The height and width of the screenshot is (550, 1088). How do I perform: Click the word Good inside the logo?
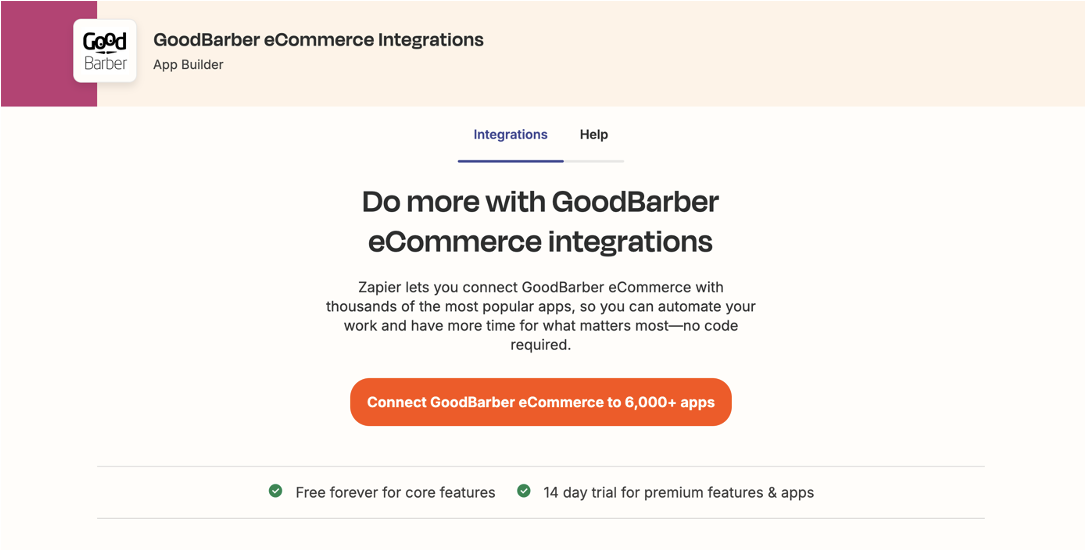click(105, 43)
